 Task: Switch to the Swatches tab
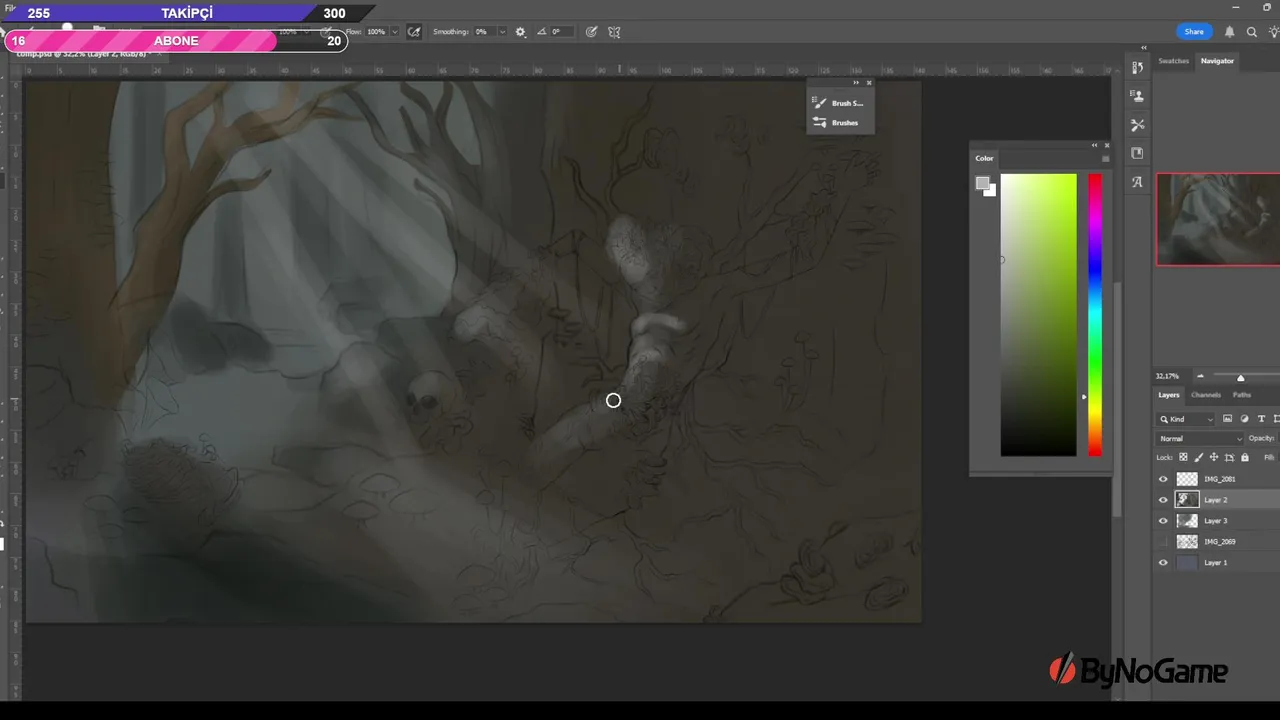pyautogui.click(x=1173, y=61)
